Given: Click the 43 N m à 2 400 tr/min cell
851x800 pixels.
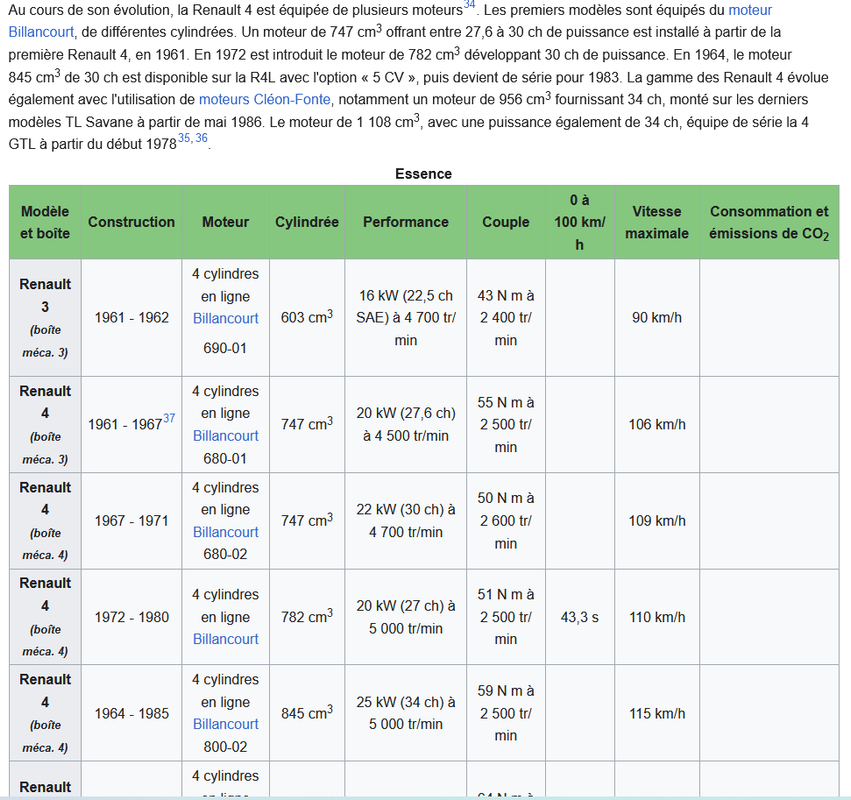Looking at the screenshot, I should (506, 318).
